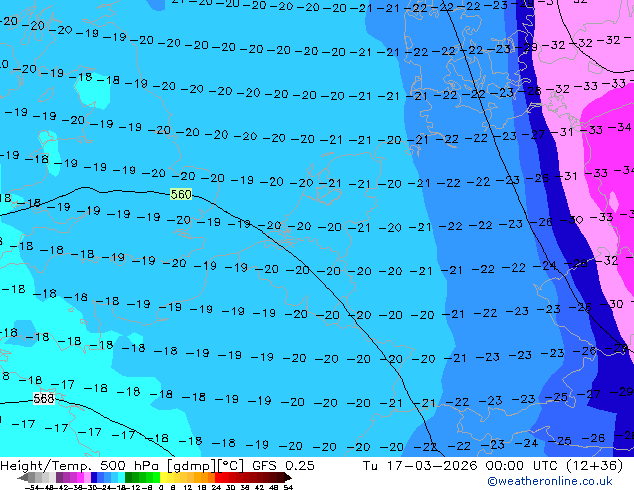The image size is (634, 490).
Task: Click the 'GFS 0.25' model label
Action: click(283, 466)
